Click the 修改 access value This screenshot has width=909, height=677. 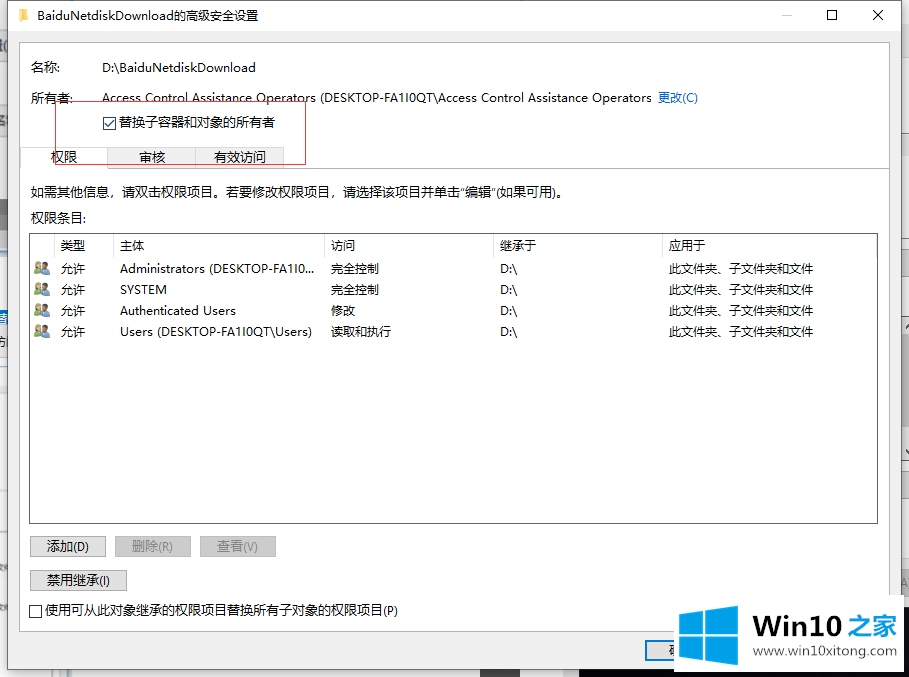pos(343,311)
